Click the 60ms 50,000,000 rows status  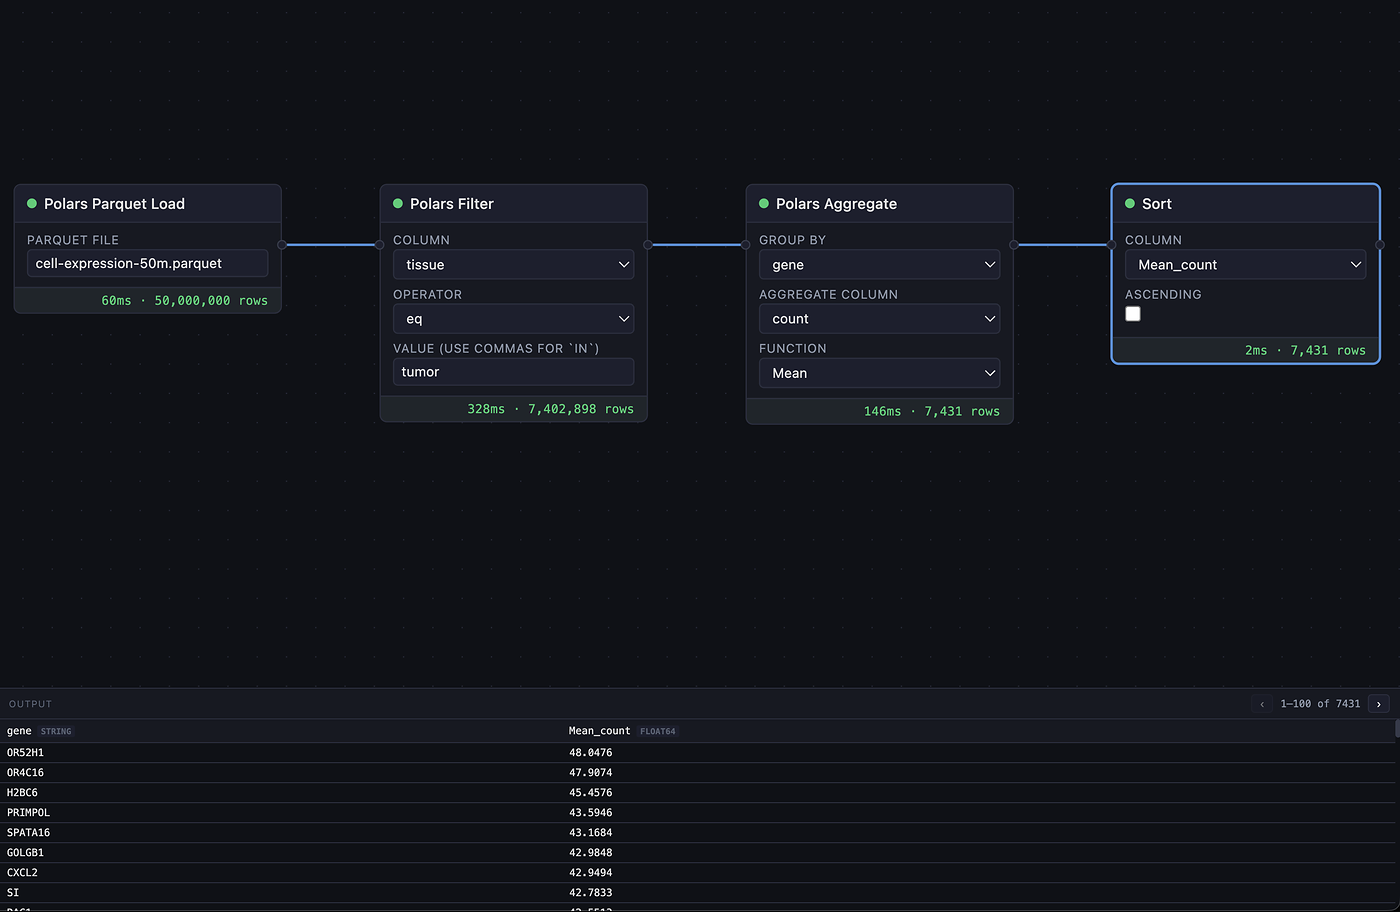click(x=184, y=300)
